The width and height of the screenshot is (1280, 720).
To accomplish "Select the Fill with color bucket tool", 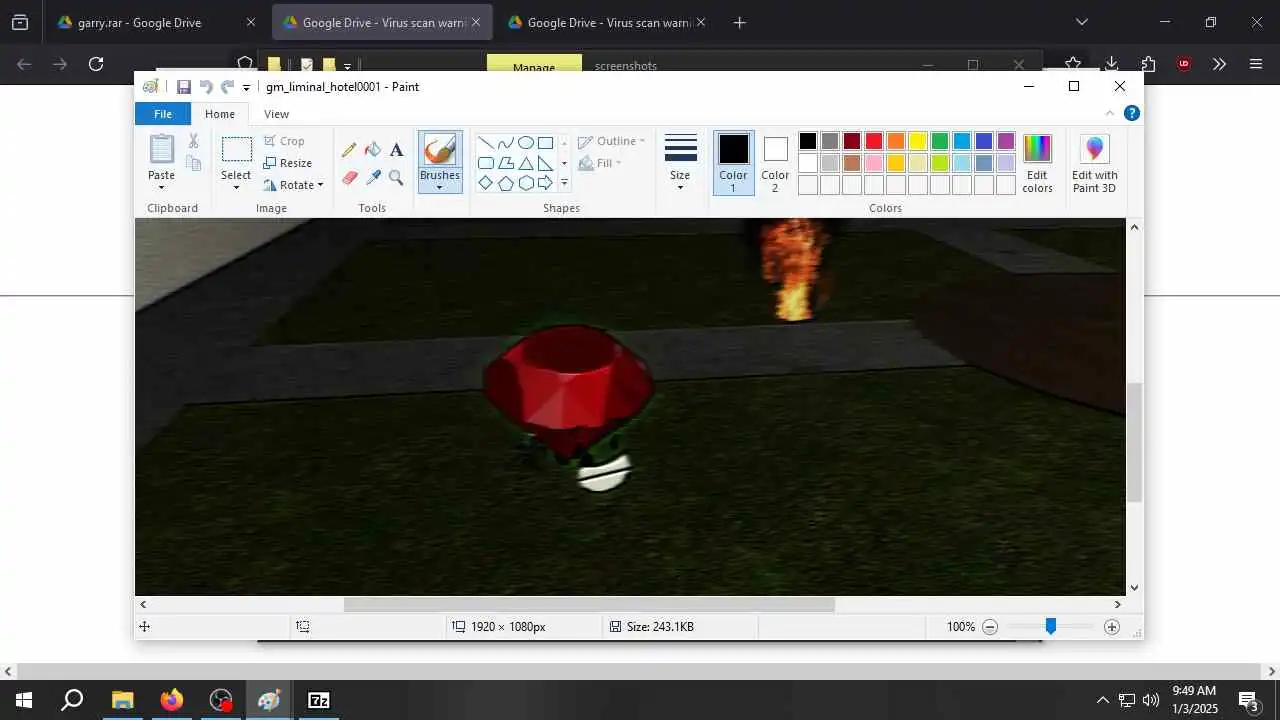I will pos(373,150).
